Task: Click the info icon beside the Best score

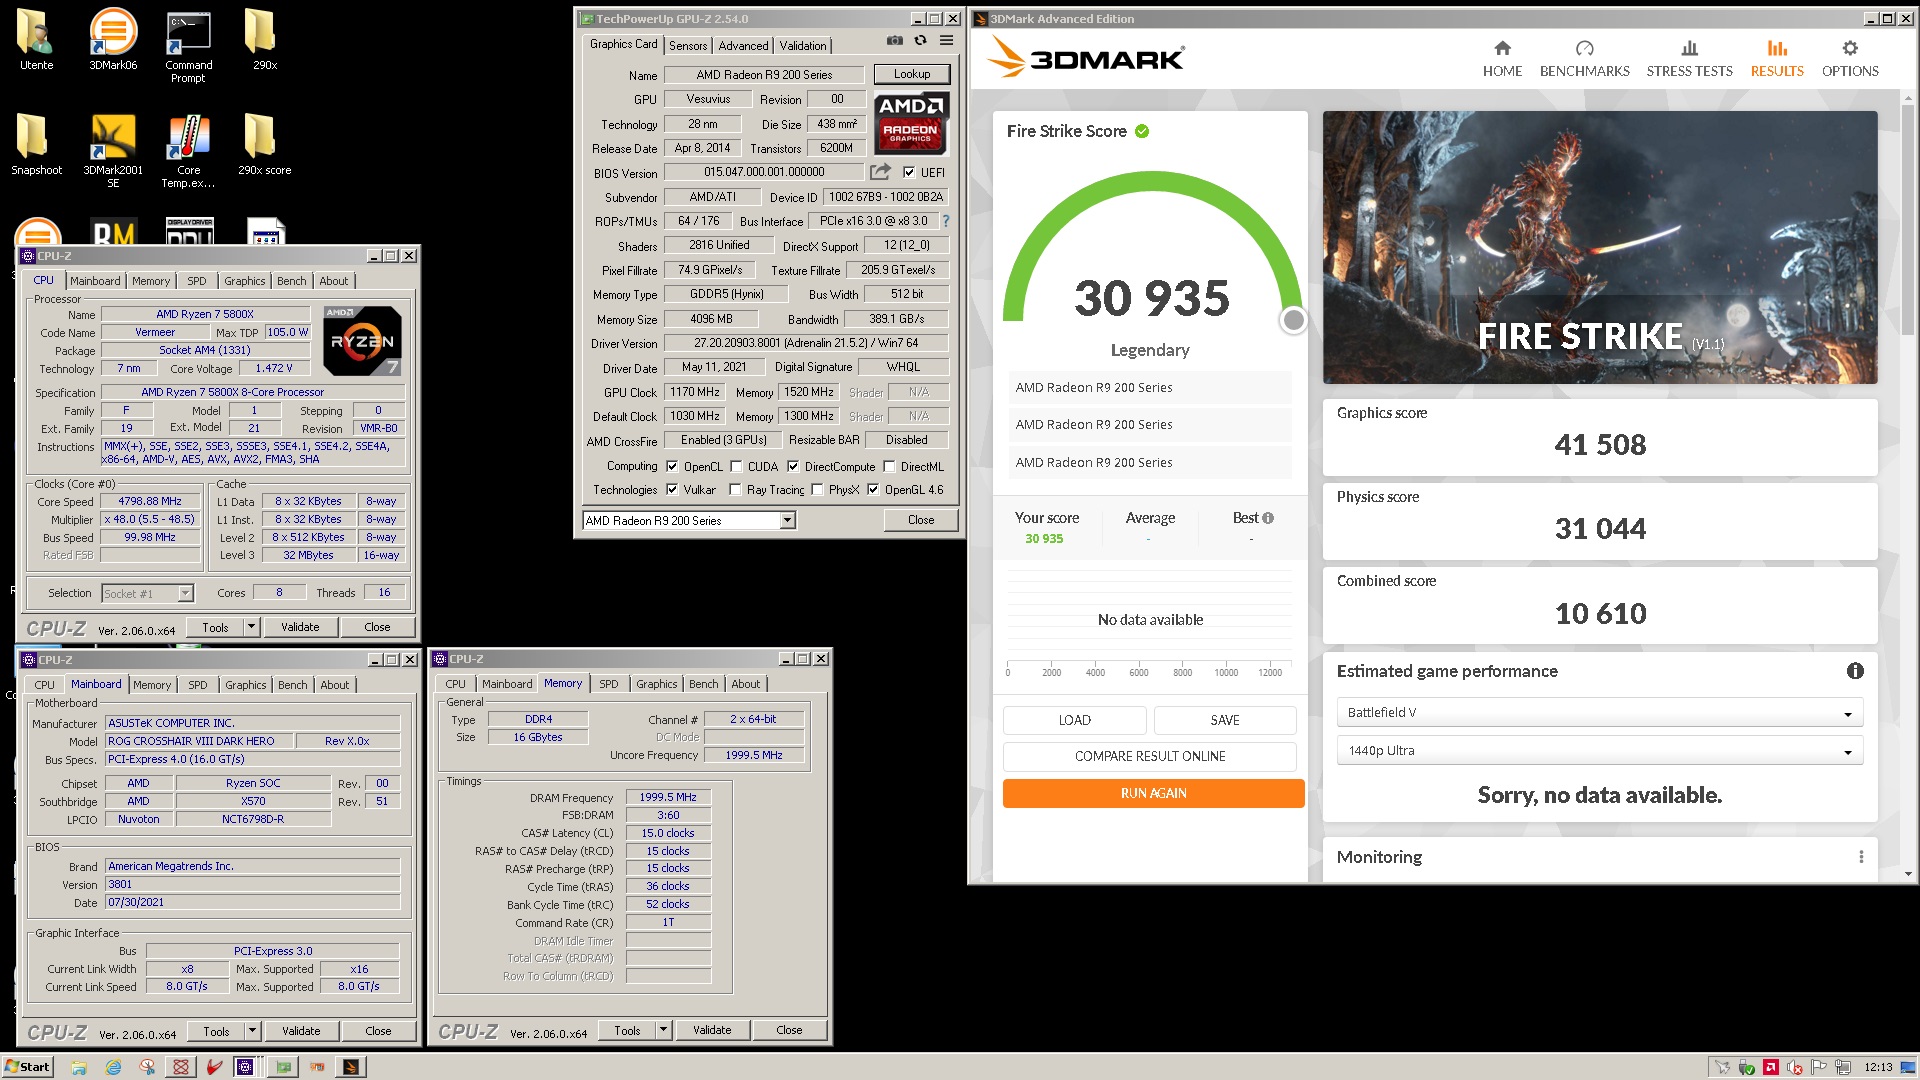Action: coord(1268,518)
